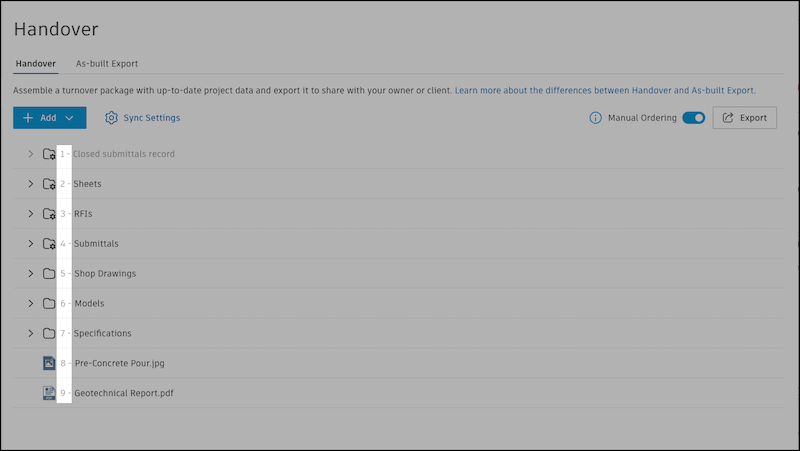Viewport: 800px width, 451px height.
Task: Open the Learn more about differences link
Action: coord(605,90)
